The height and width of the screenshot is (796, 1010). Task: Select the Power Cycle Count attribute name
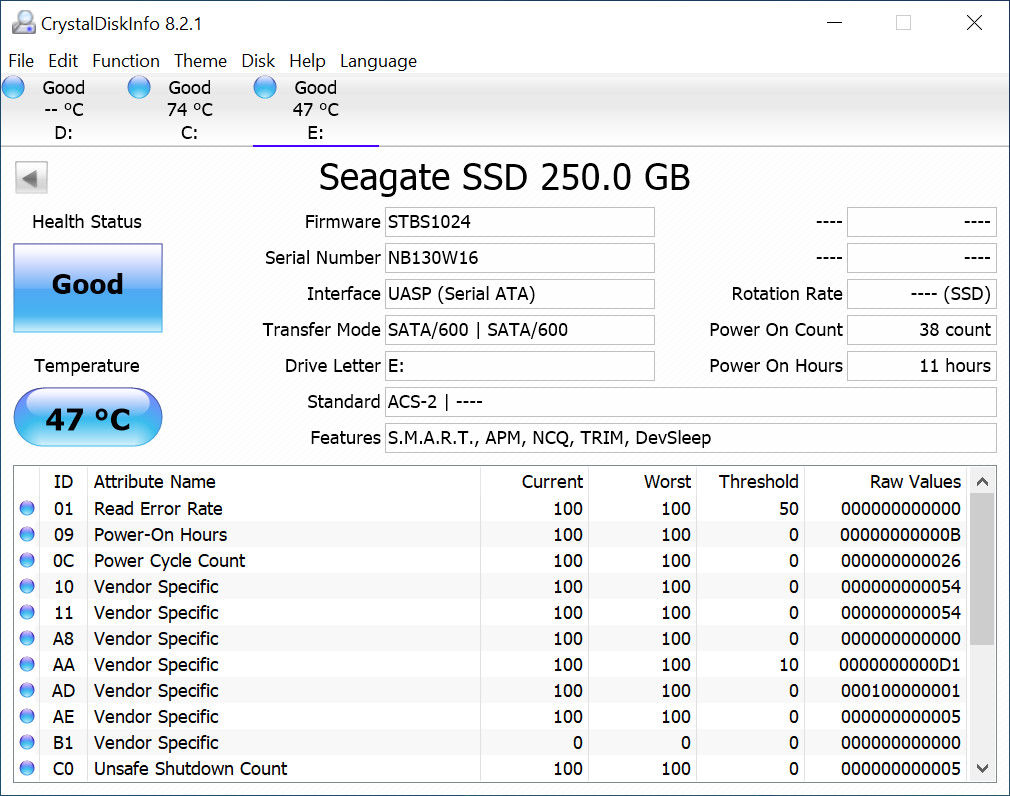(169, 561)
